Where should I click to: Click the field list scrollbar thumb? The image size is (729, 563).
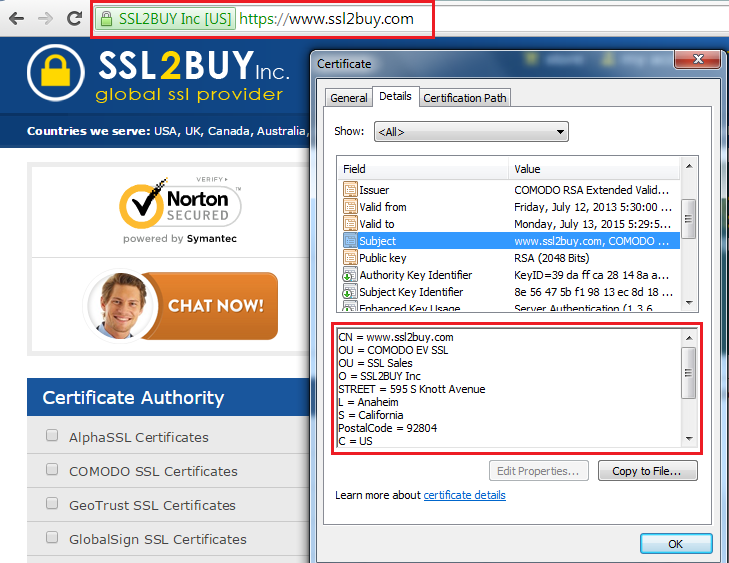[689, 219]
